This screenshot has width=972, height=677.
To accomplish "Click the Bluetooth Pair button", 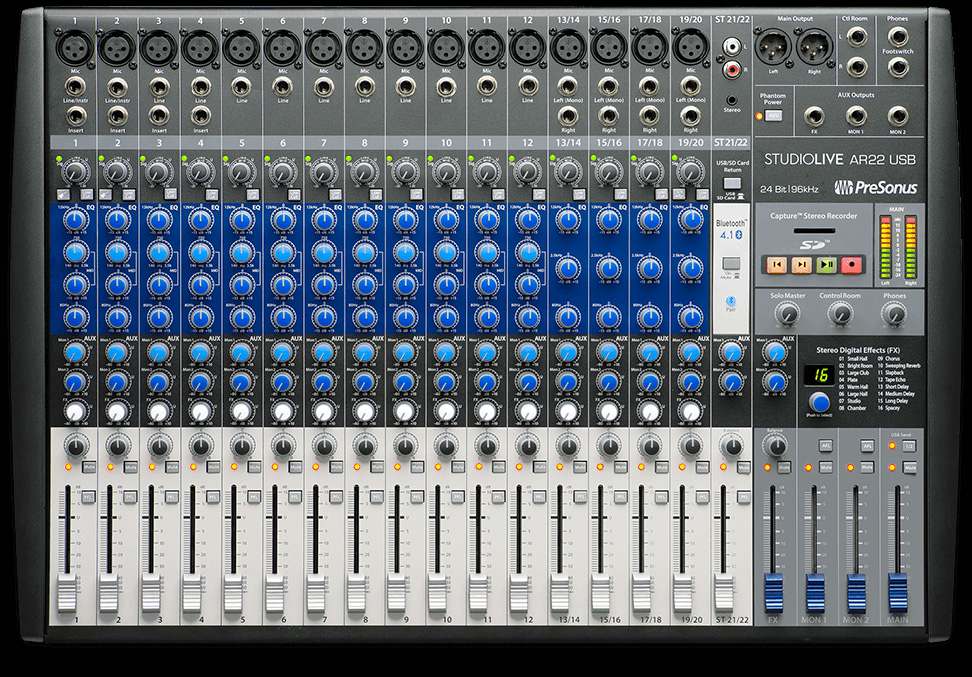I will (731, 301).
